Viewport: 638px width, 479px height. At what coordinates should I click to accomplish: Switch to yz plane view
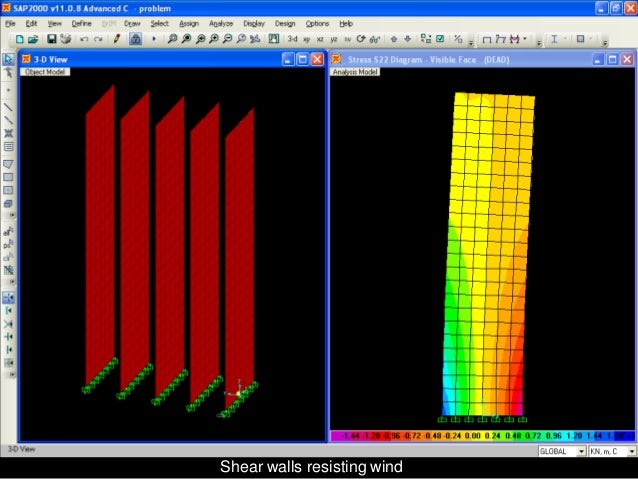click(334, 39)
